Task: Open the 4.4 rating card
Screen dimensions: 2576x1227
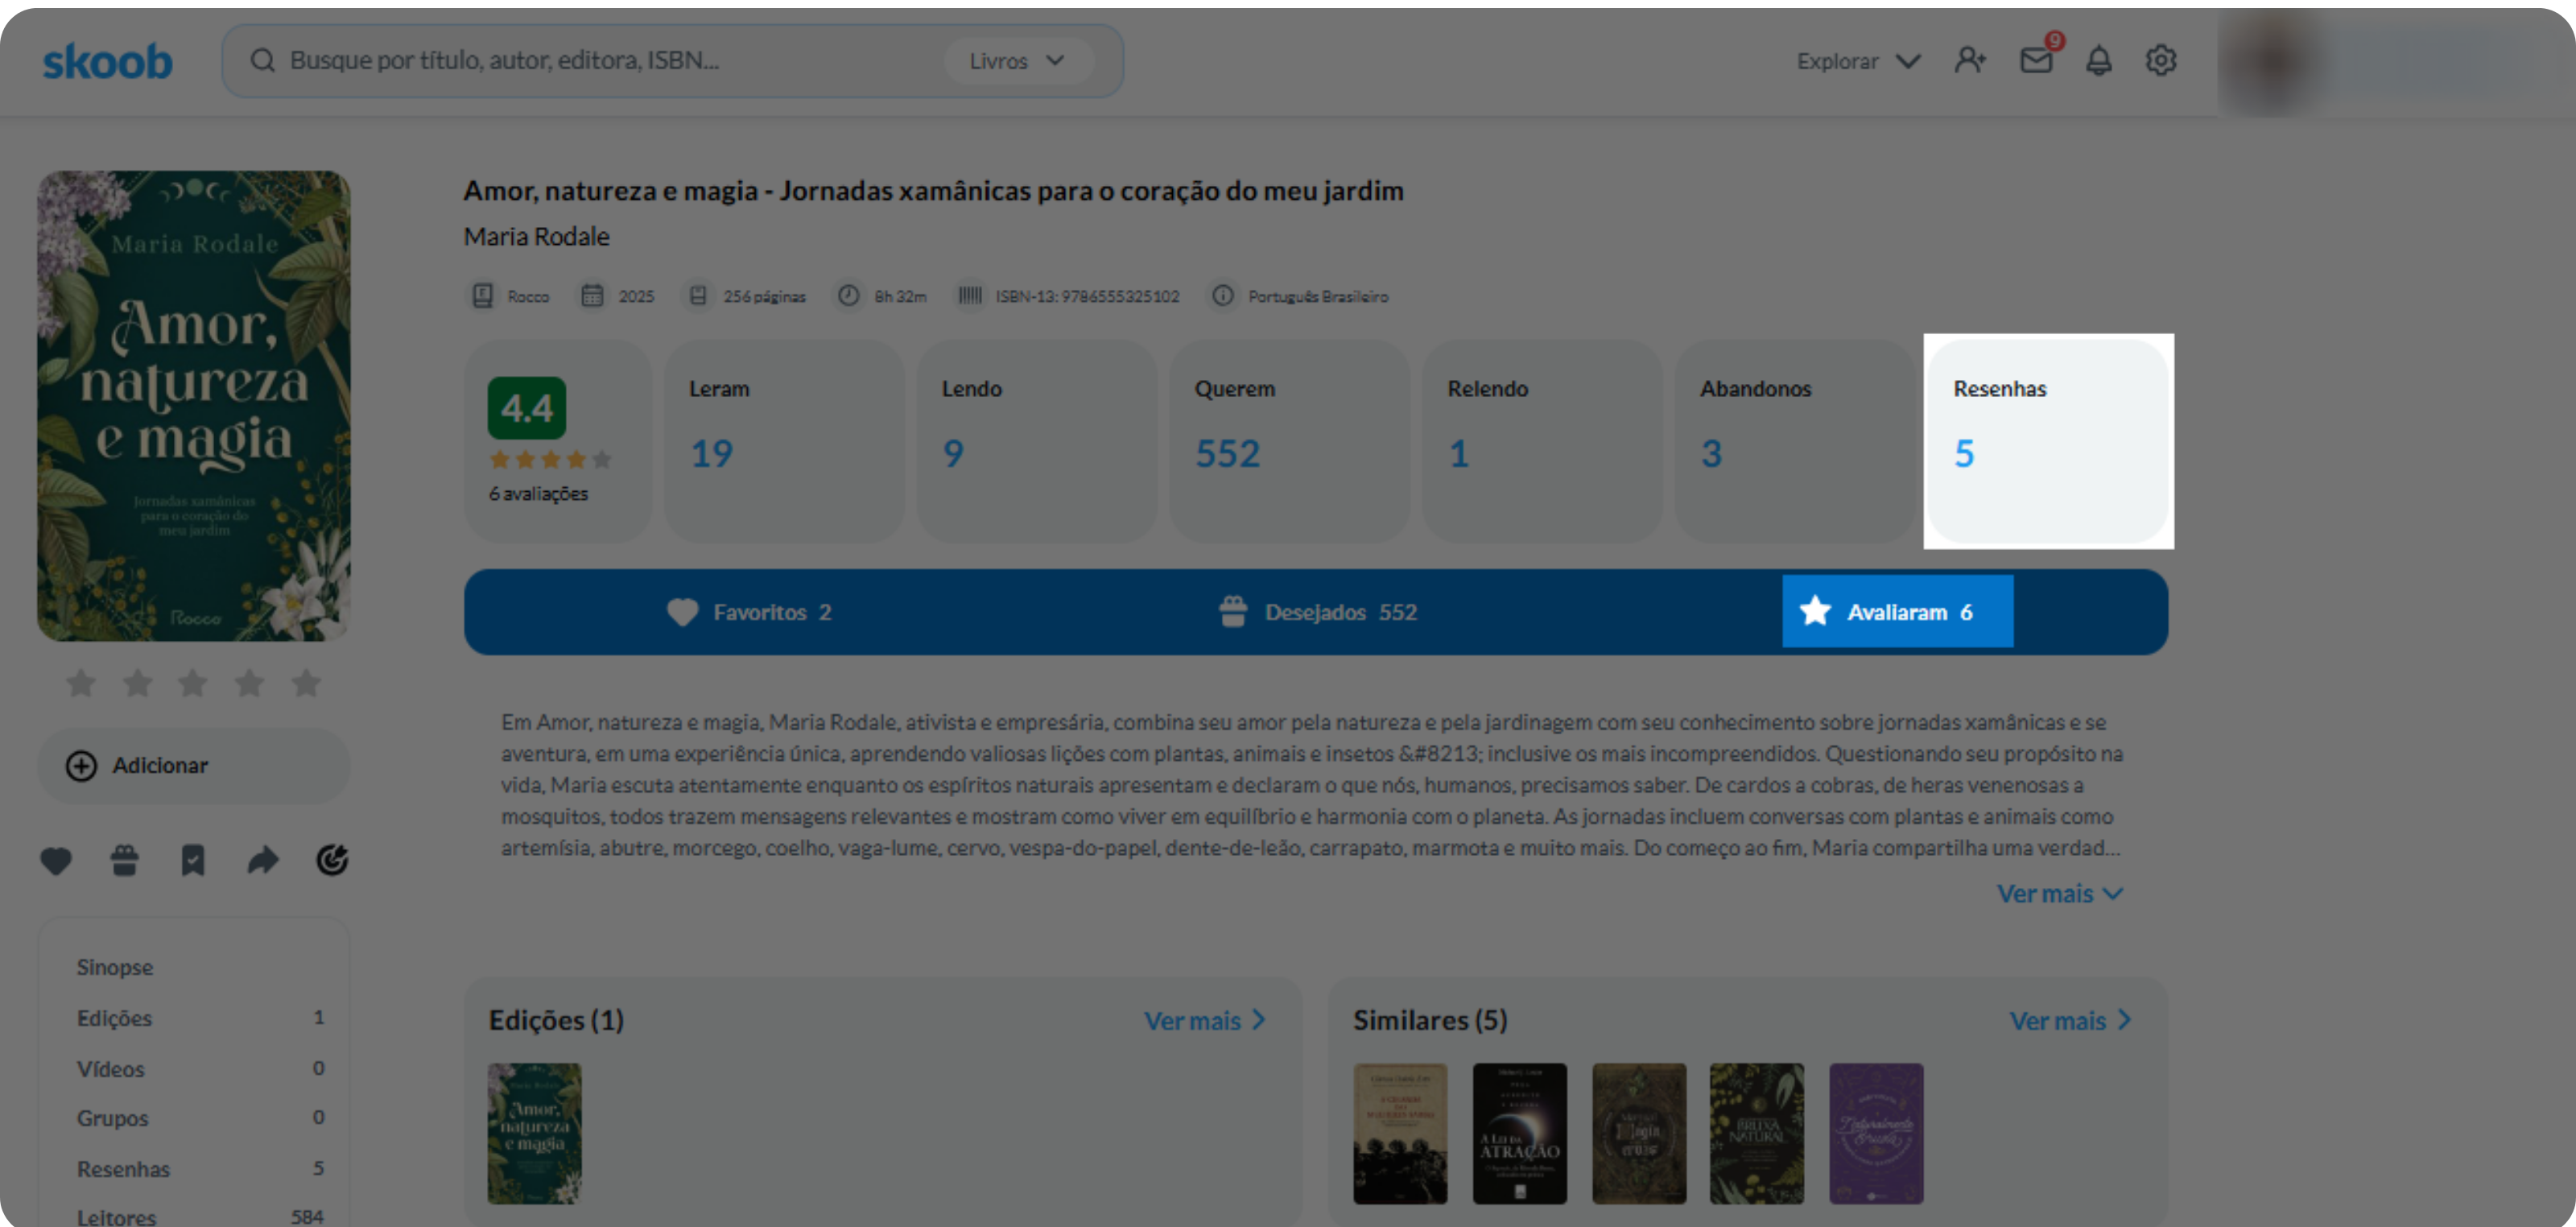Action: click(x=558, y=441)
